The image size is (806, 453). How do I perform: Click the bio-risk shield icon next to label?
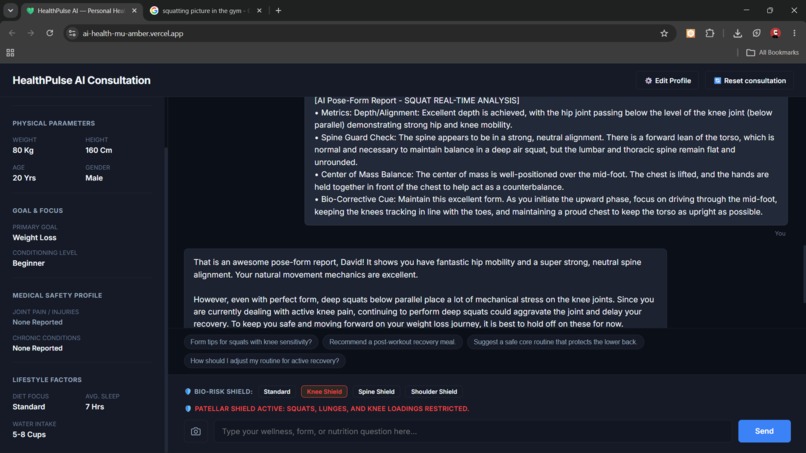point(188,391)
